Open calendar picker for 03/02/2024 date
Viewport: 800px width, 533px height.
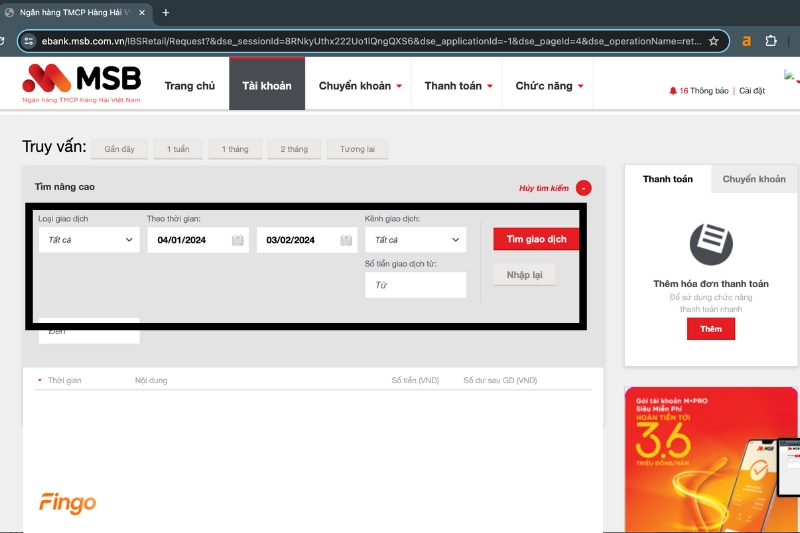coord(346,240)
